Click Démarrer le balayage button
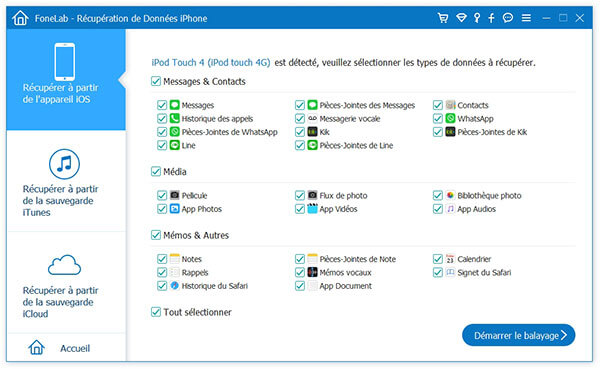Screen dimensions: 600x369 518,335
